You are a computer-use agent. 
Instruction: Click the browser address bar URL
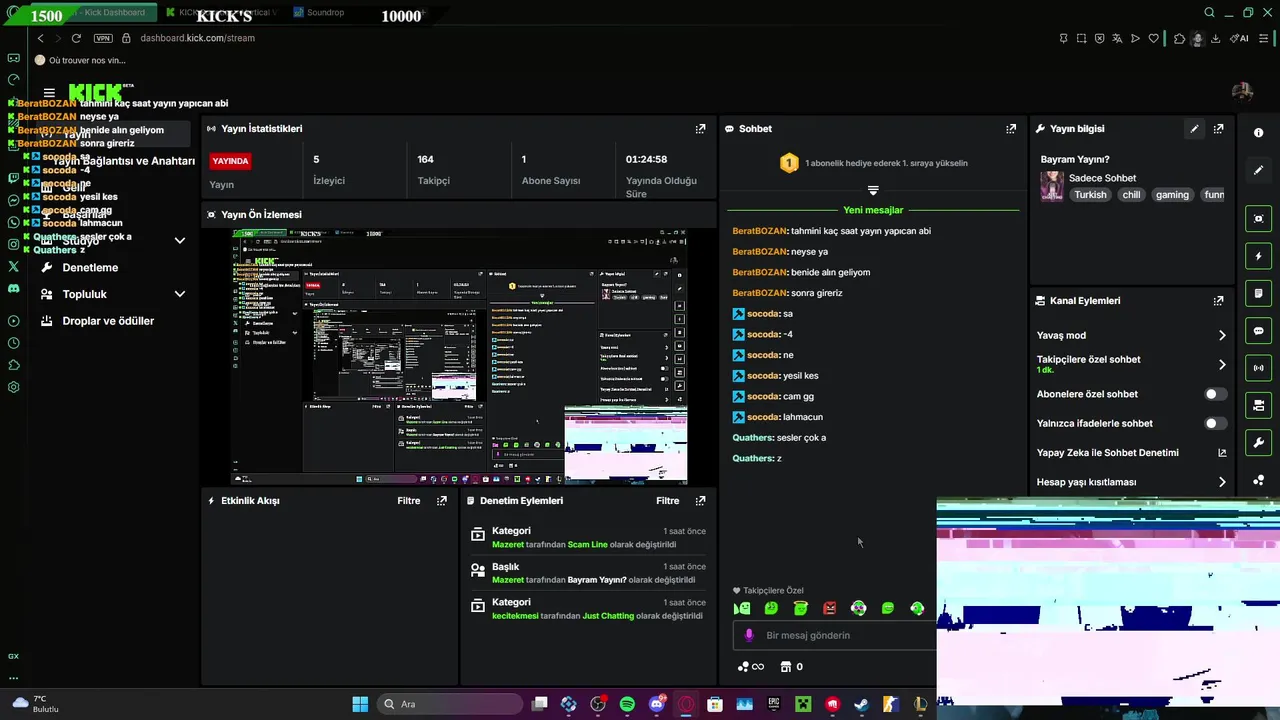click(x=197, y=38)
